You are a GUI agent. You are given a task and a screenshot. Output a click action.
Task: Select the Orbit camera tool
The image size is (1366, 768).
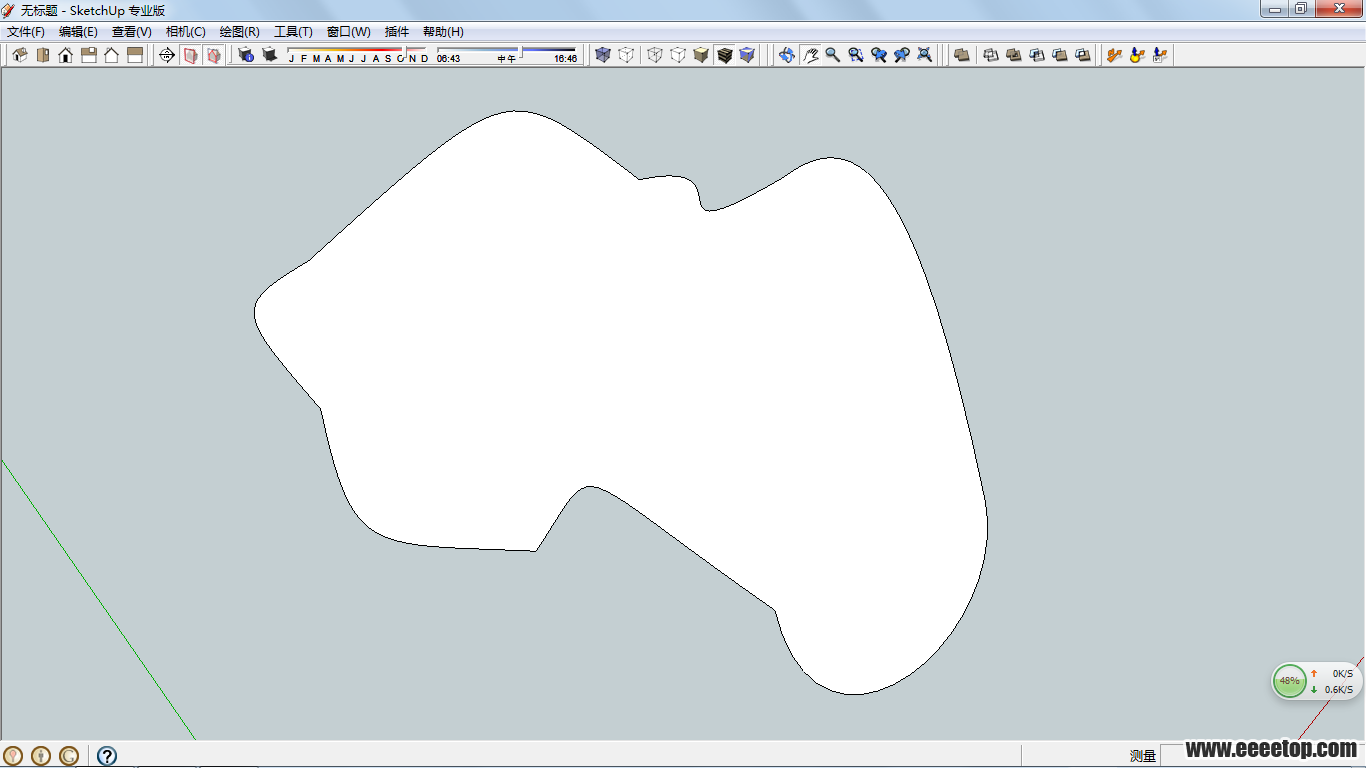pos(786,55)
